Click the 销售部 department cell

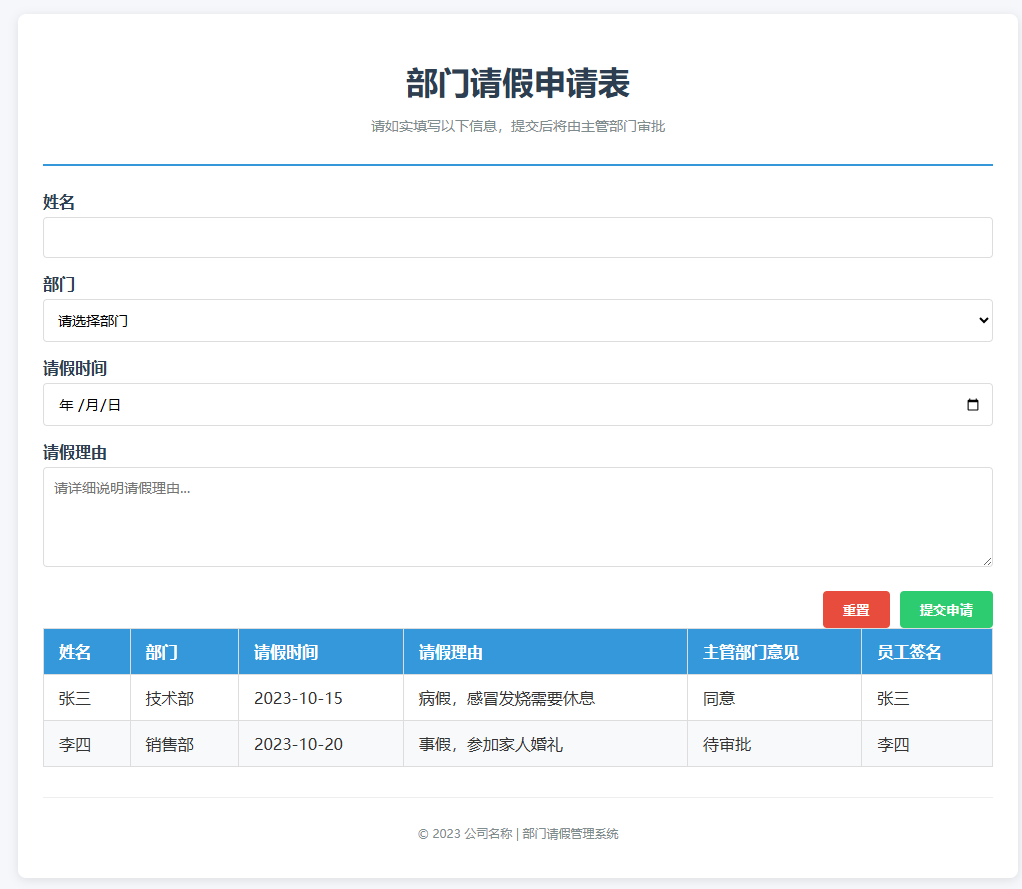click(169, 744)
